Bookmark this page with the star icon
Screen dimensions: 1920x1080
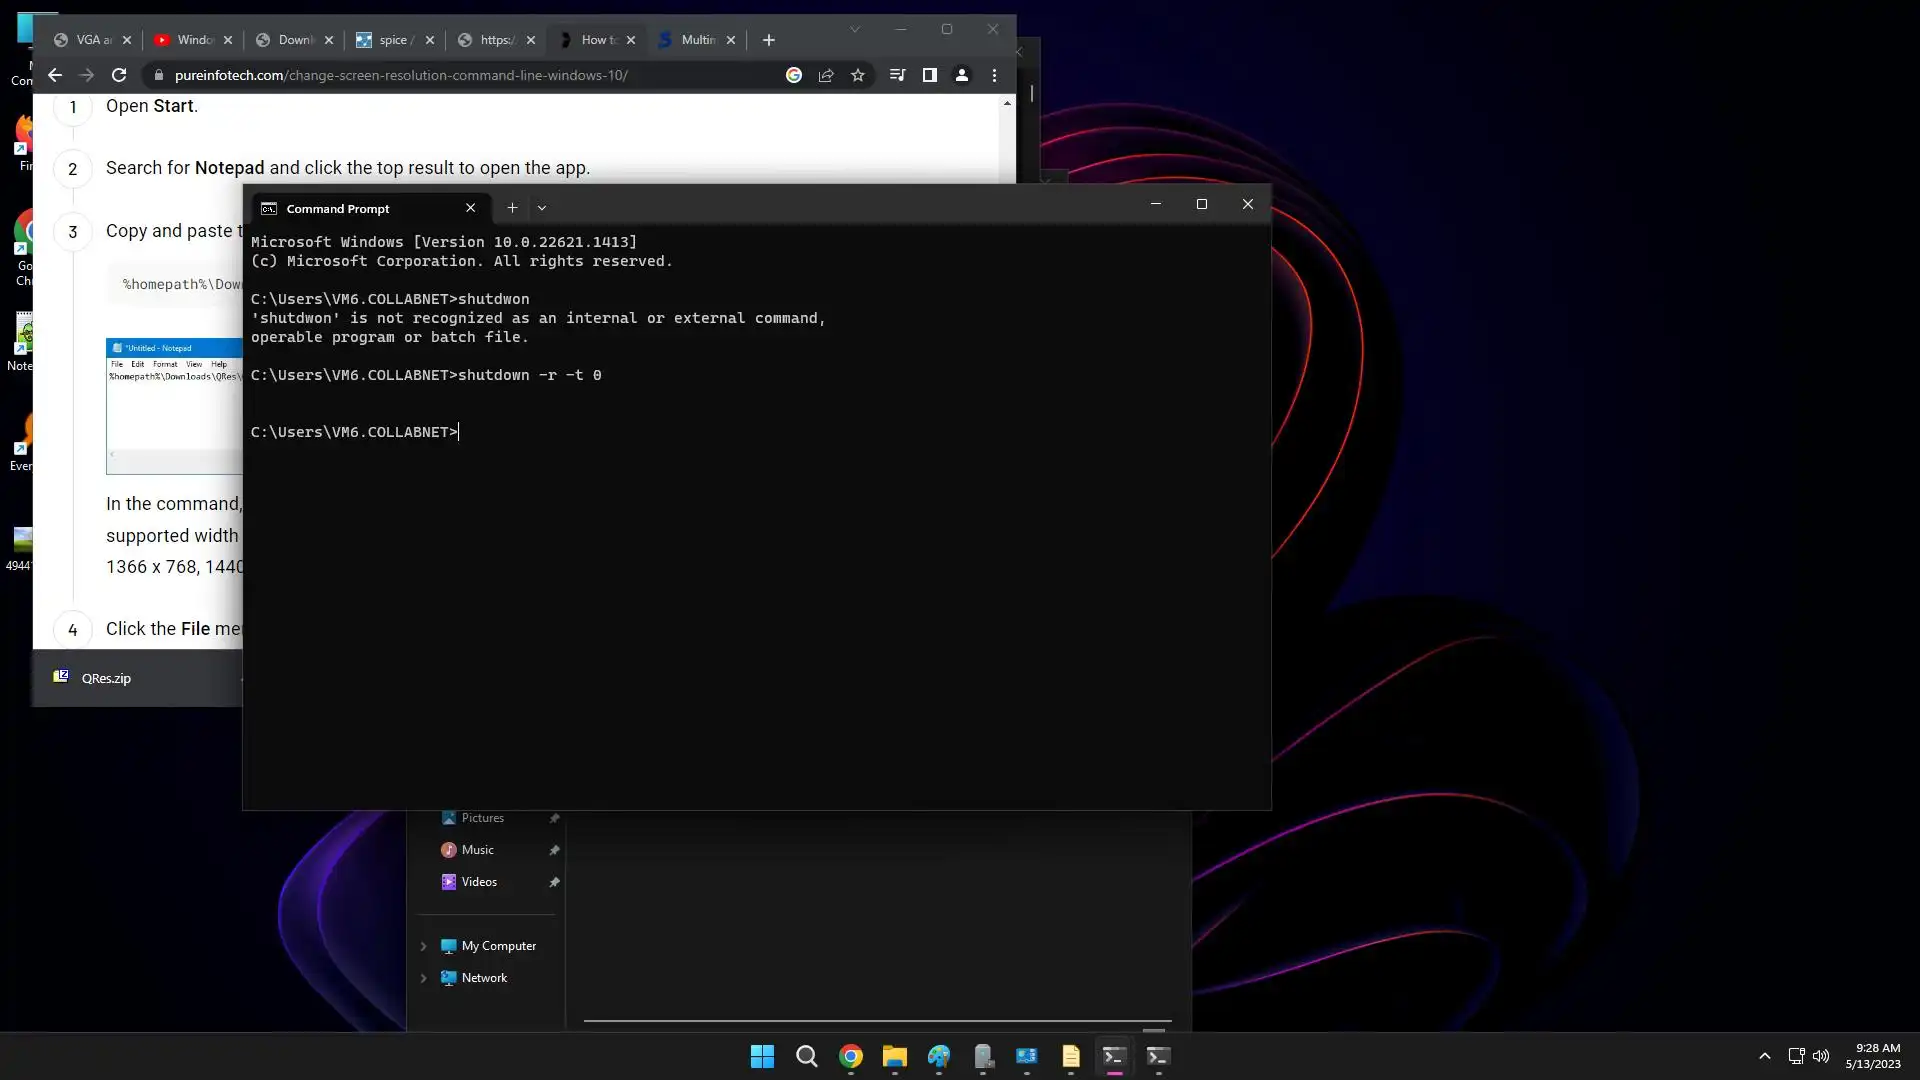[x=858, y=75]
